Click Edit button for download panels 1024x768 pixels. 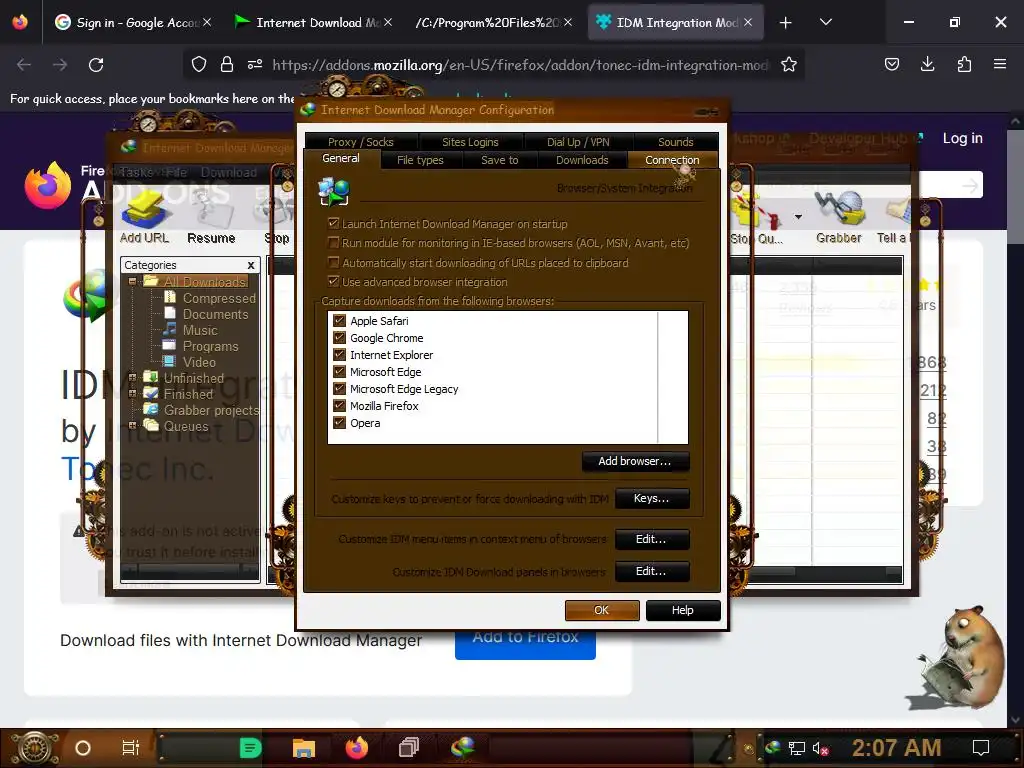[651, 571]
